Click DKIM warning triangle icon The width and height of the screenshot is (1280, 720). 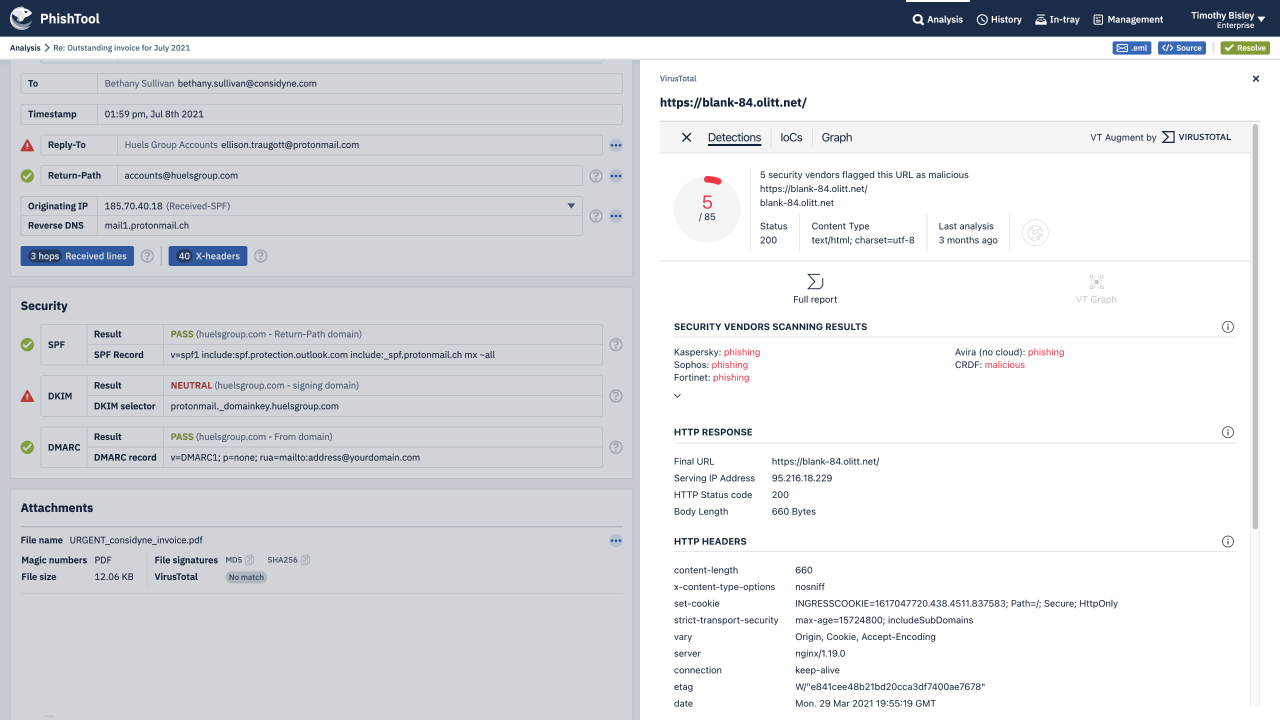28,396
